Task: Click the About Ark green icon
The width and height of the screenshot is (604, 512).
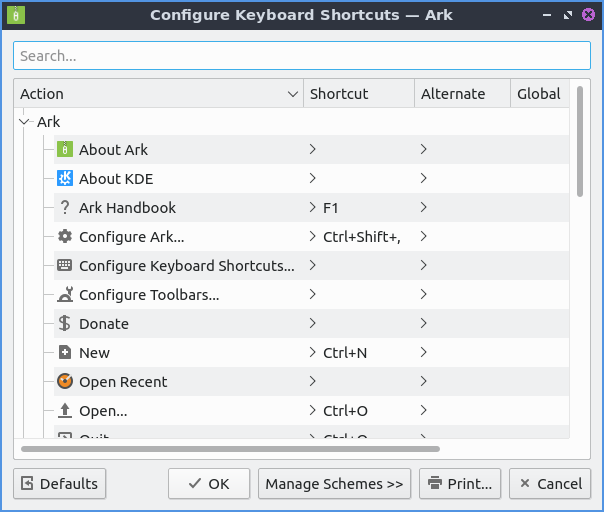Action: (x=65, y=150)
